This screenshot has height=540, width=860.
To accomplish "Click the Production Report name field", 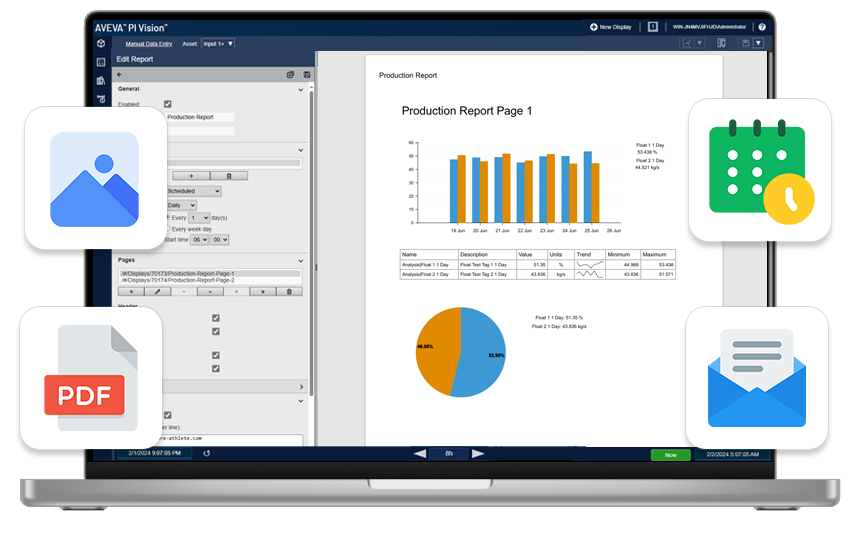I will (x=200, y=117).
